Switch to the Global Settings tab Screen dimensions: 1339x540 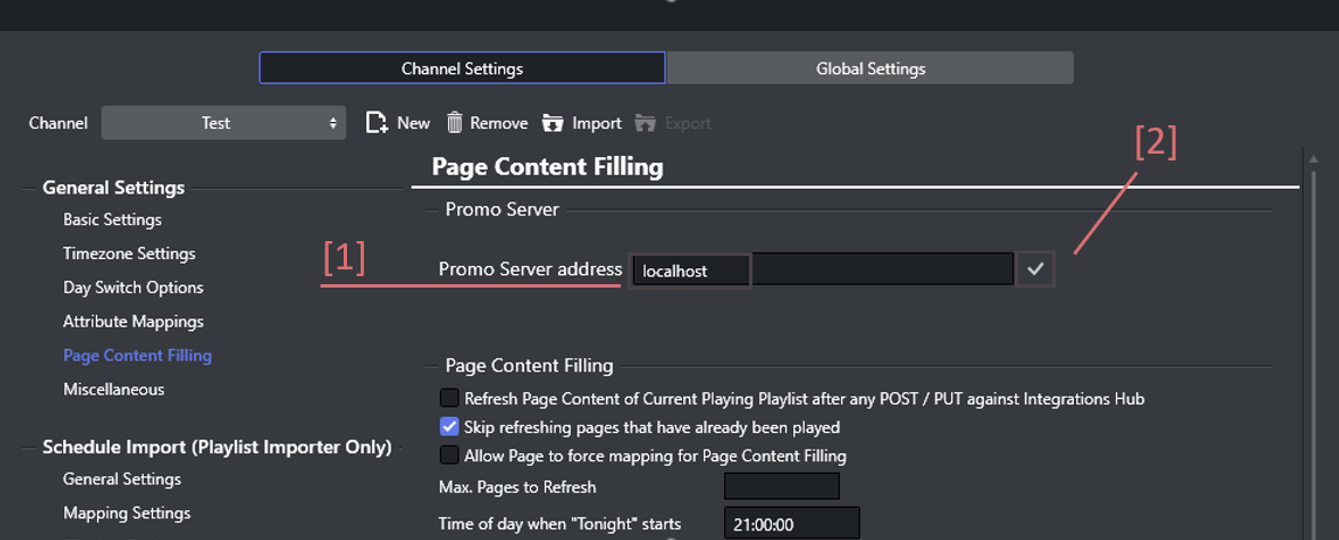(x=870, y=68)
